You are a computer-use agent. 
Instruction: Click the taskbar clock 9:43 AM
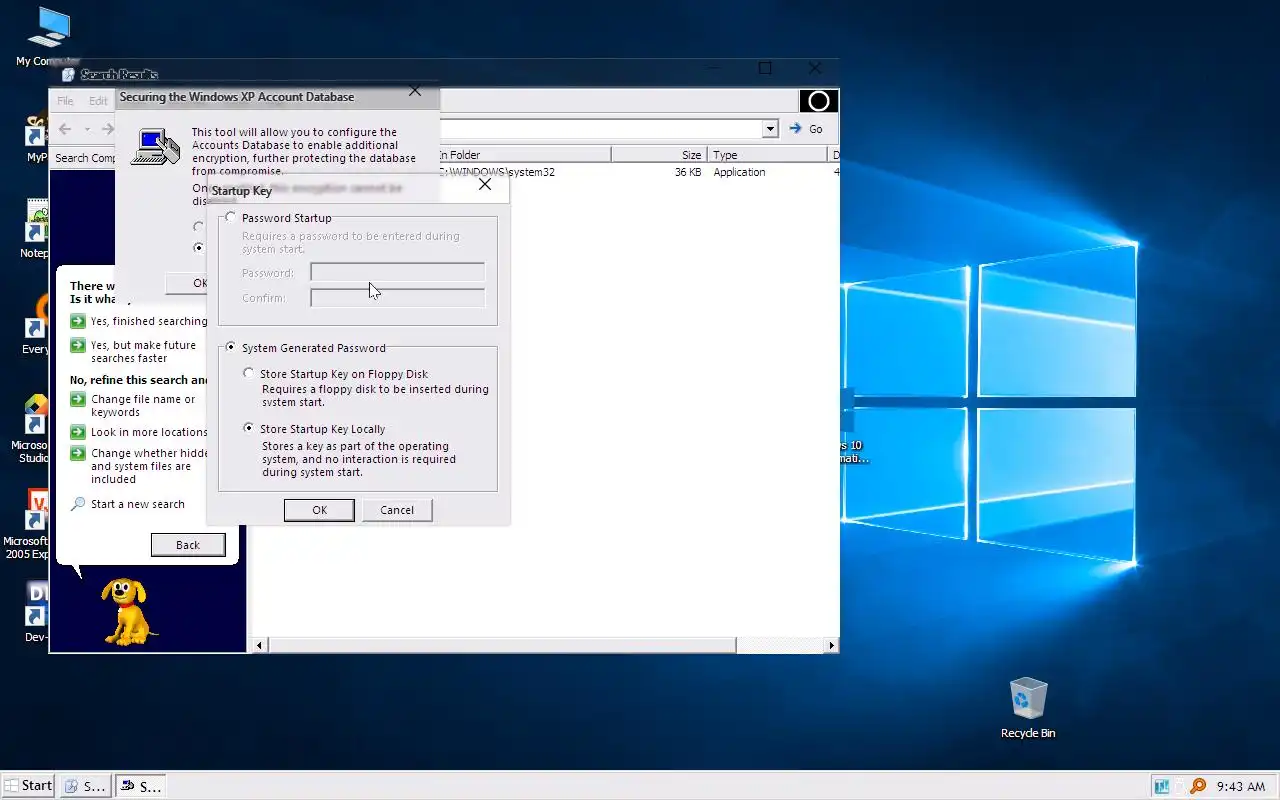(x=1241, y=787)
